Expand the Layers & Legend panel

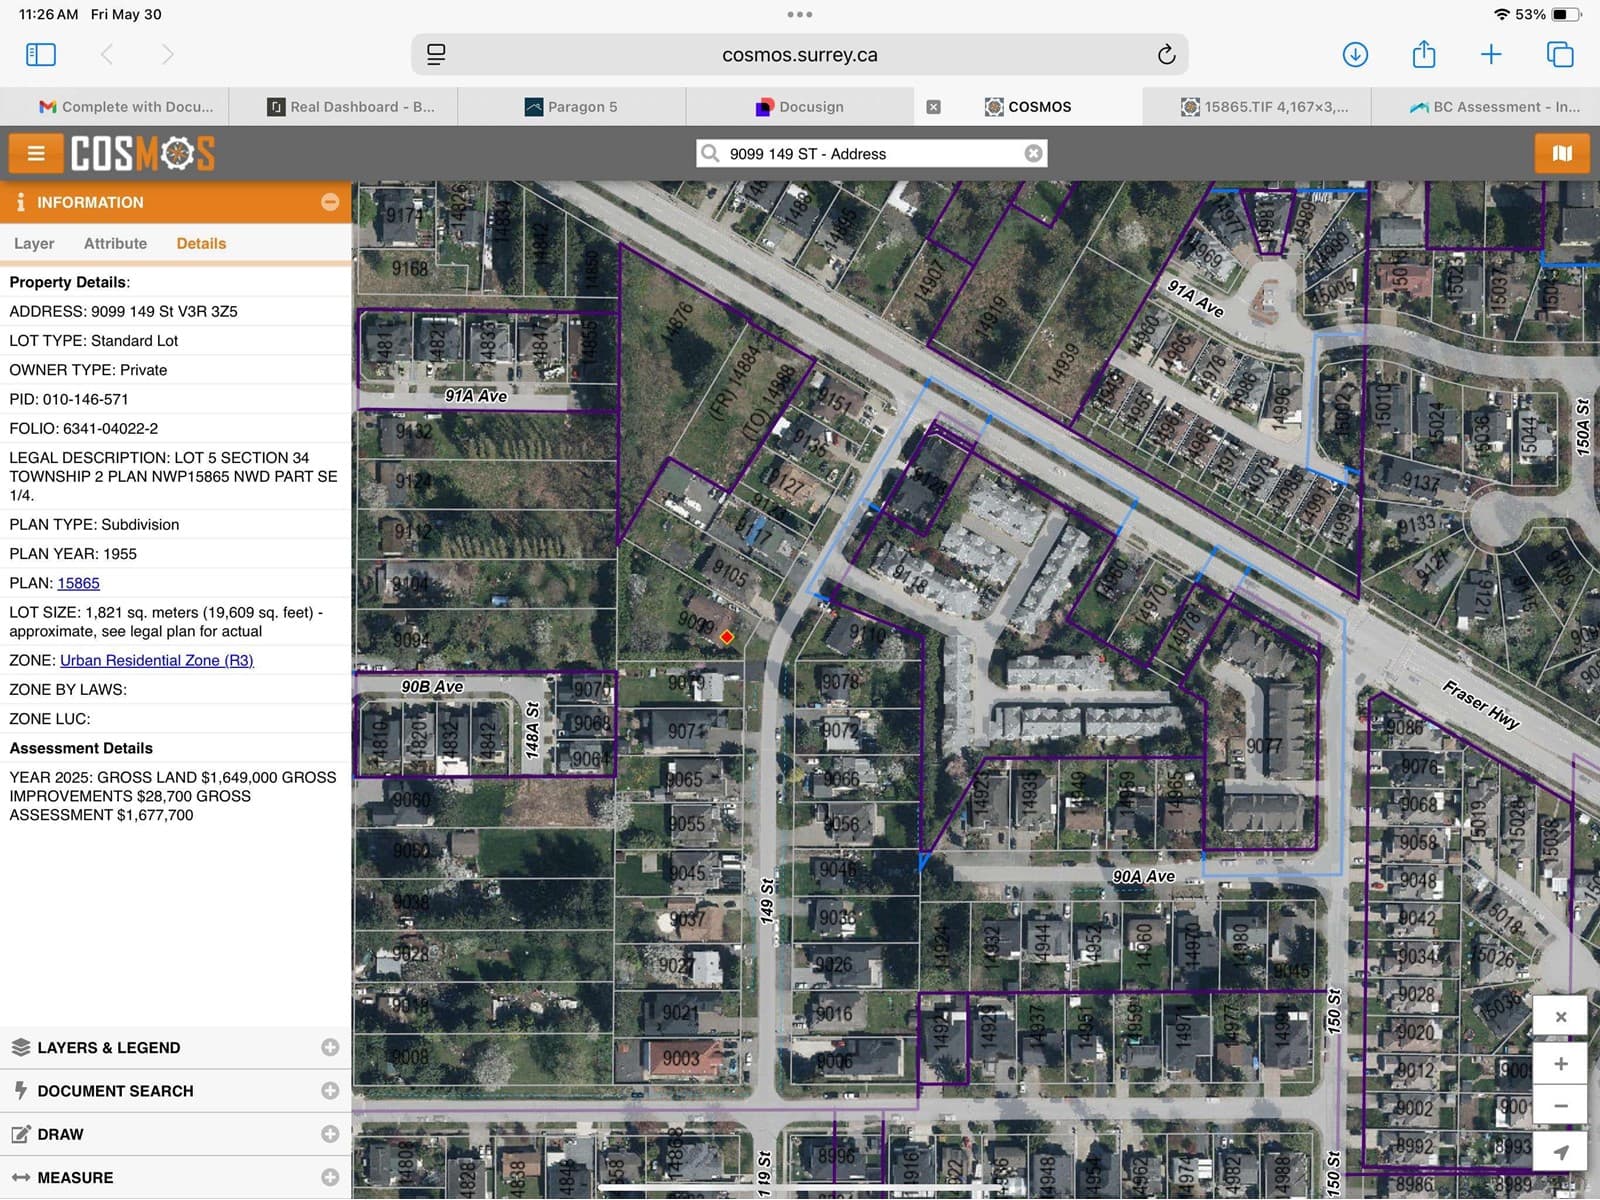330,1047
